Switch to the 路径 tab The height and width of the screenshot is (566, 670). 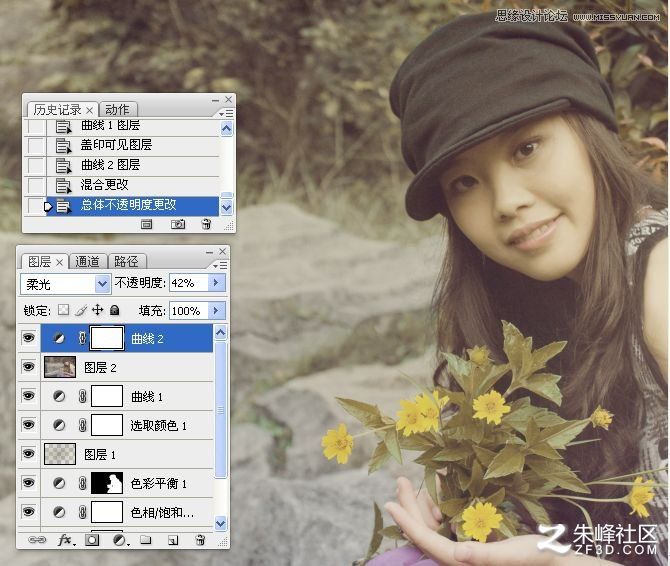126,261
